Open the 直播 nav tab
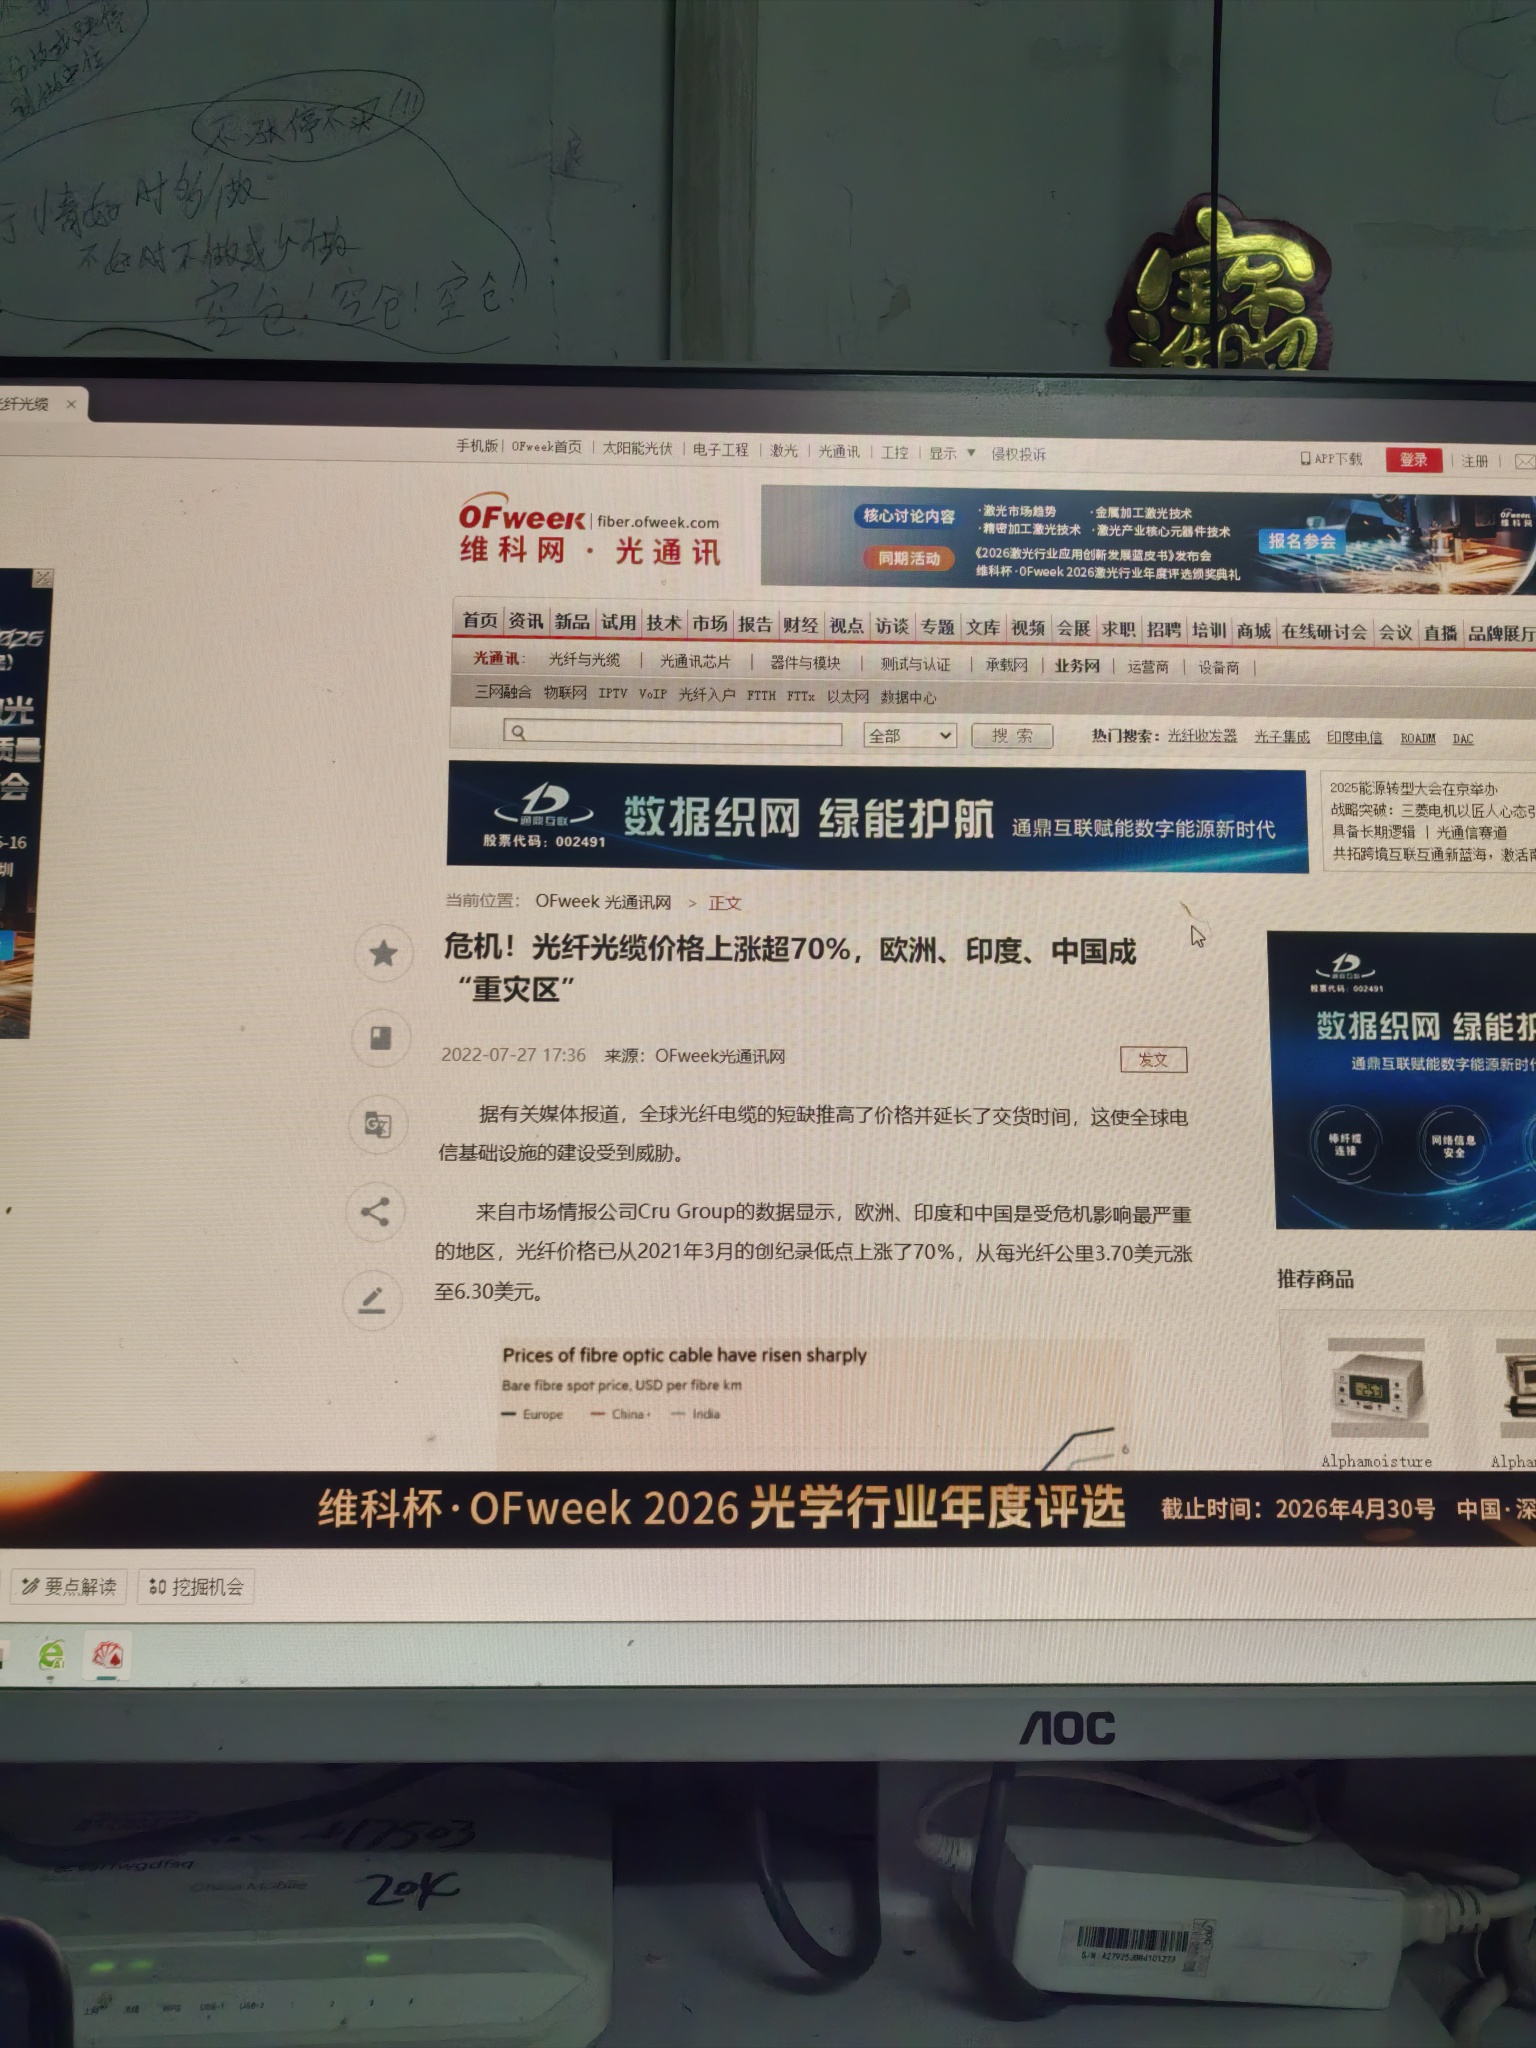 1441,633
